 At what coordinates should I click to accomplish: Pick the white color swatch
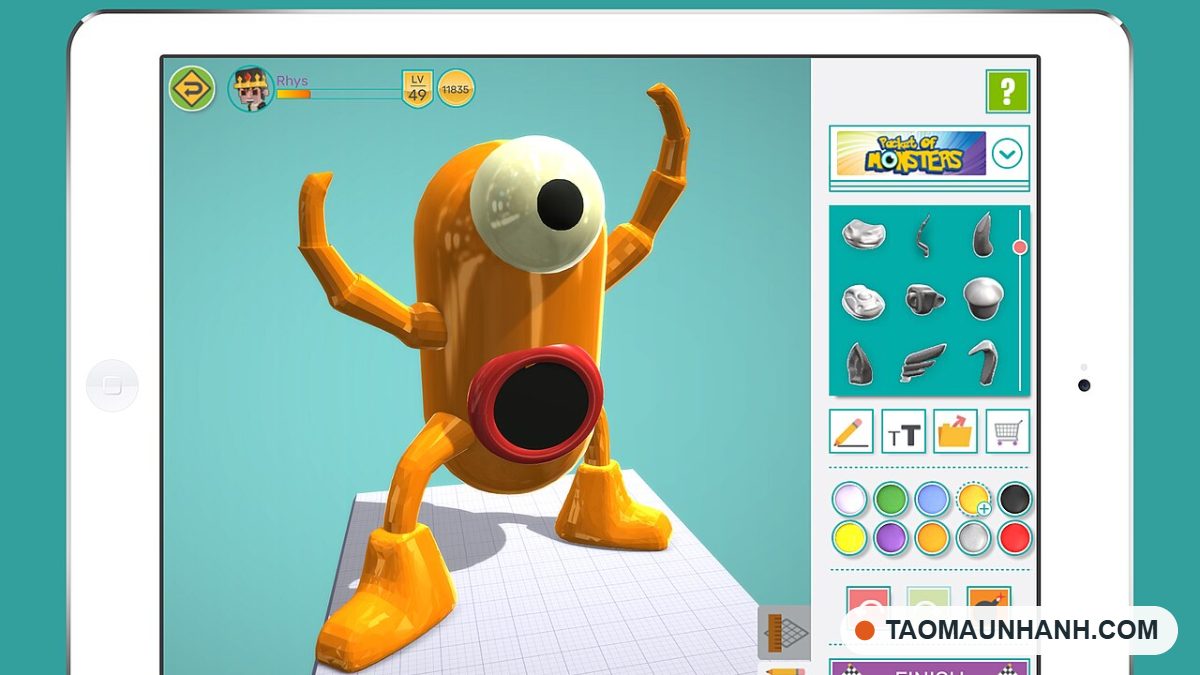(849, 499)
